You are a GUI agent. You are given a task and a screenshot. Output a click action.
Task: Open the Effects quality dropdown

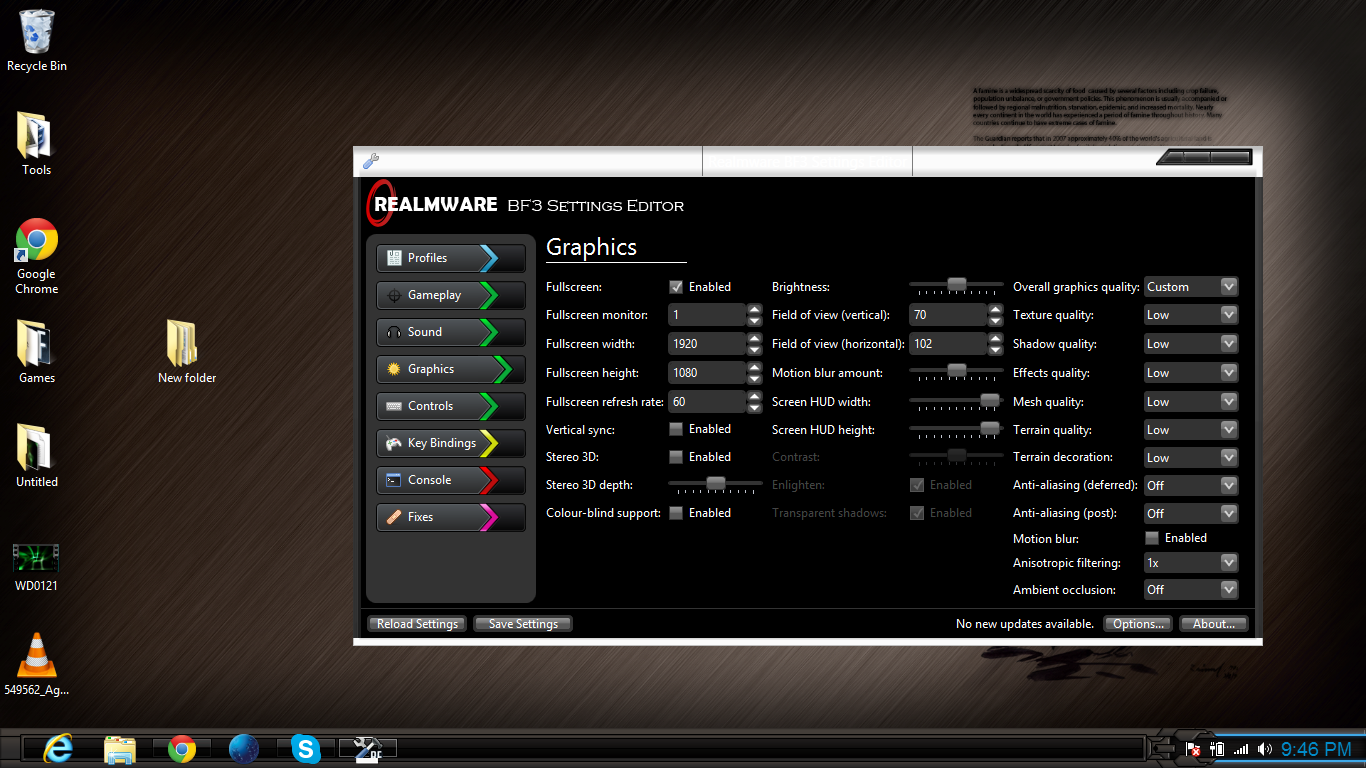tap(1191, 373)
